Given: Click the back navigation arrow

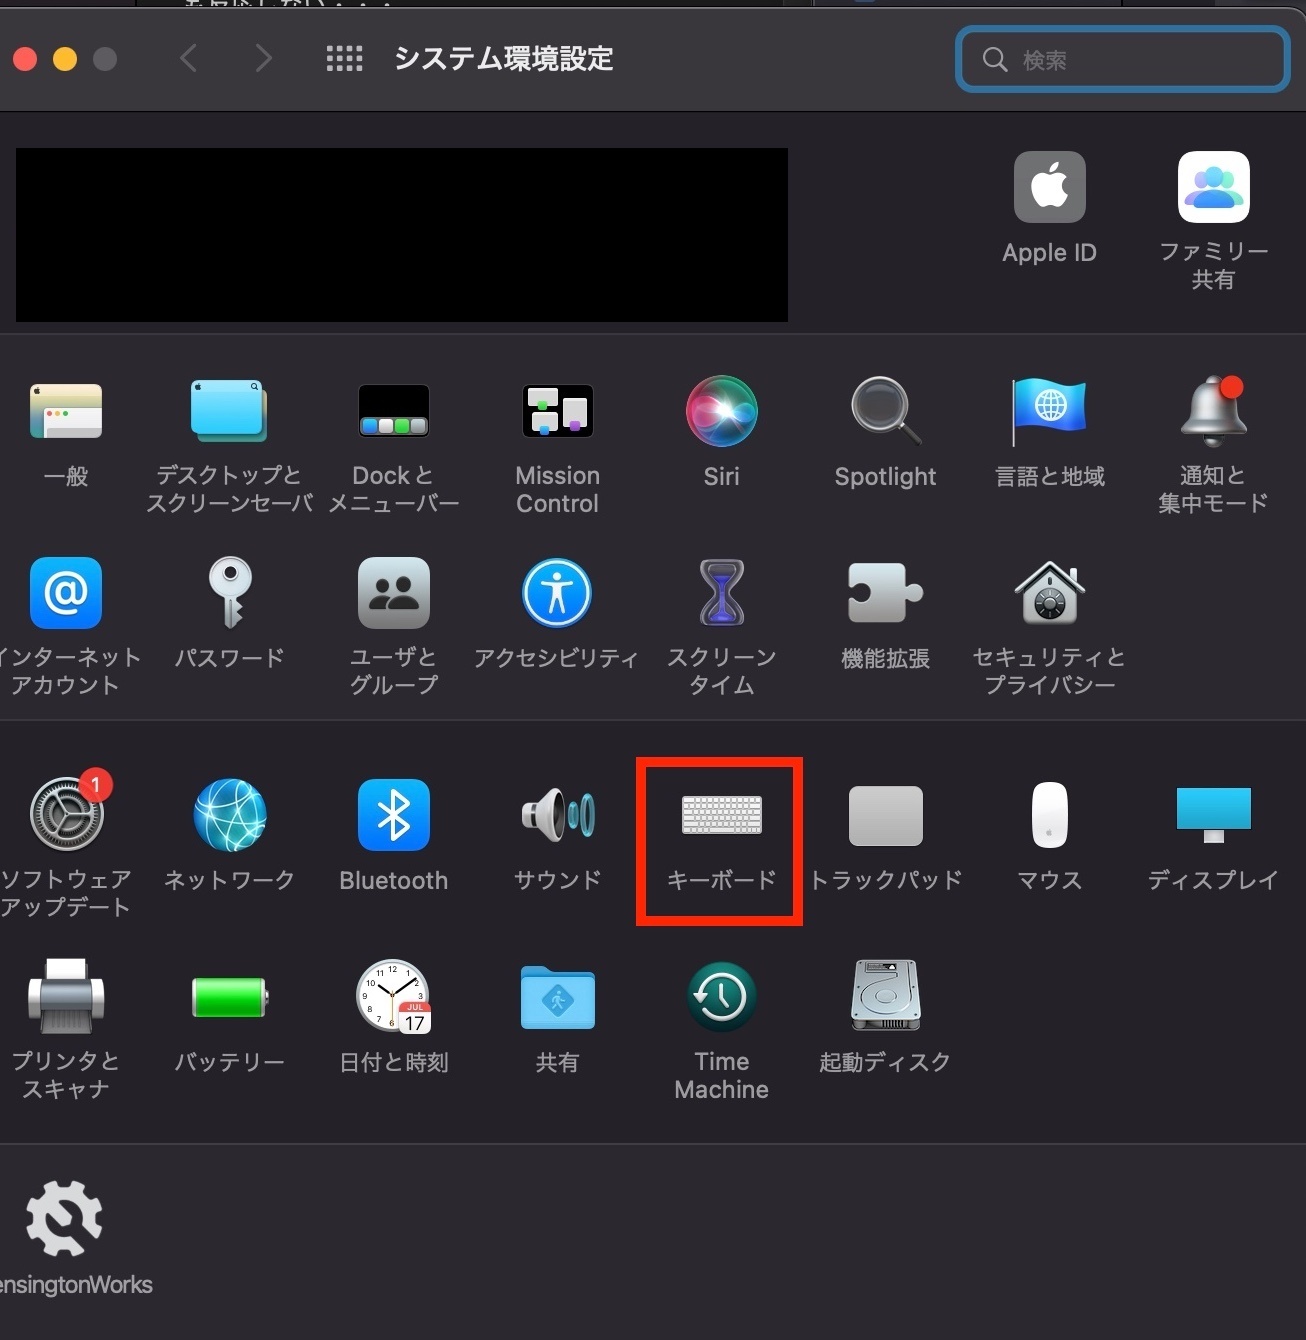Looking at the screenshot, I should [188, 58].
